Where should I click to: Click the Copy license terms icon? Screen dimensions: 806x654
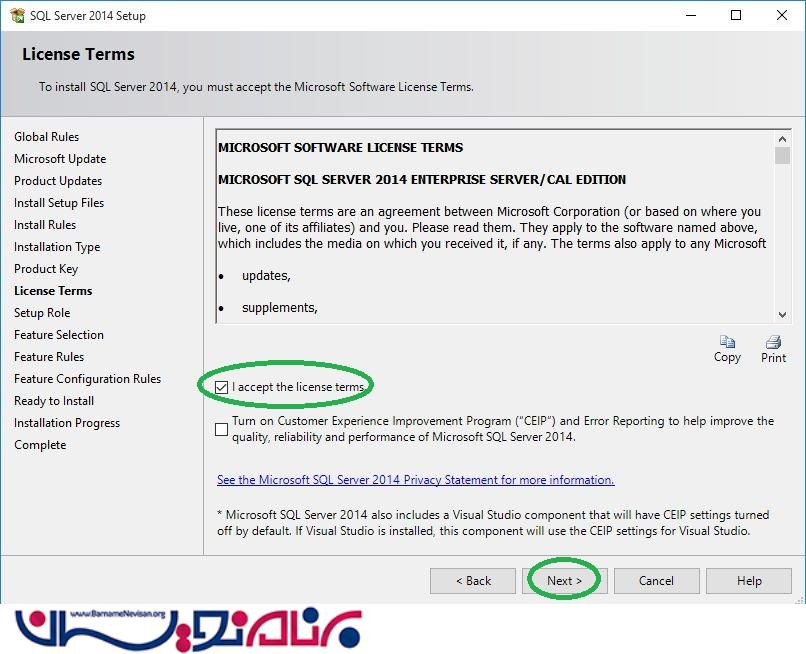pos(727,342)
